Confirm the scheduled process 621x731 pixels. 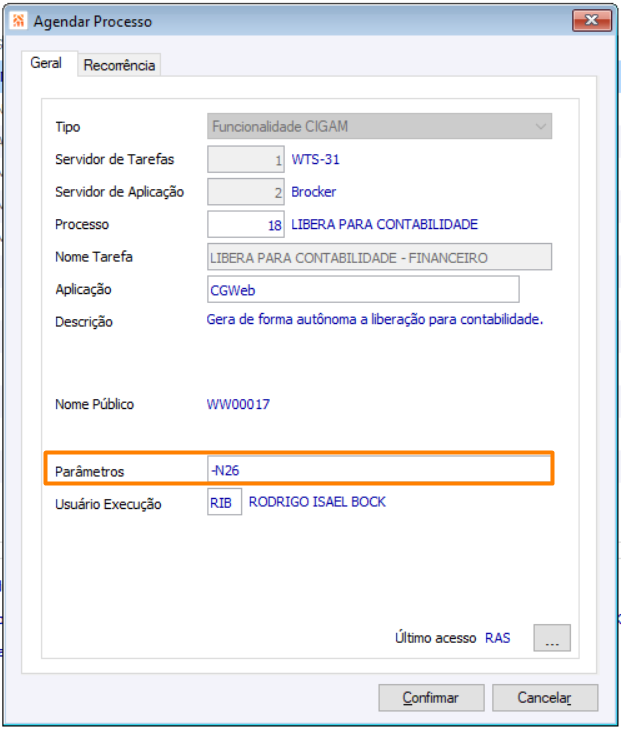click(431, 698)
